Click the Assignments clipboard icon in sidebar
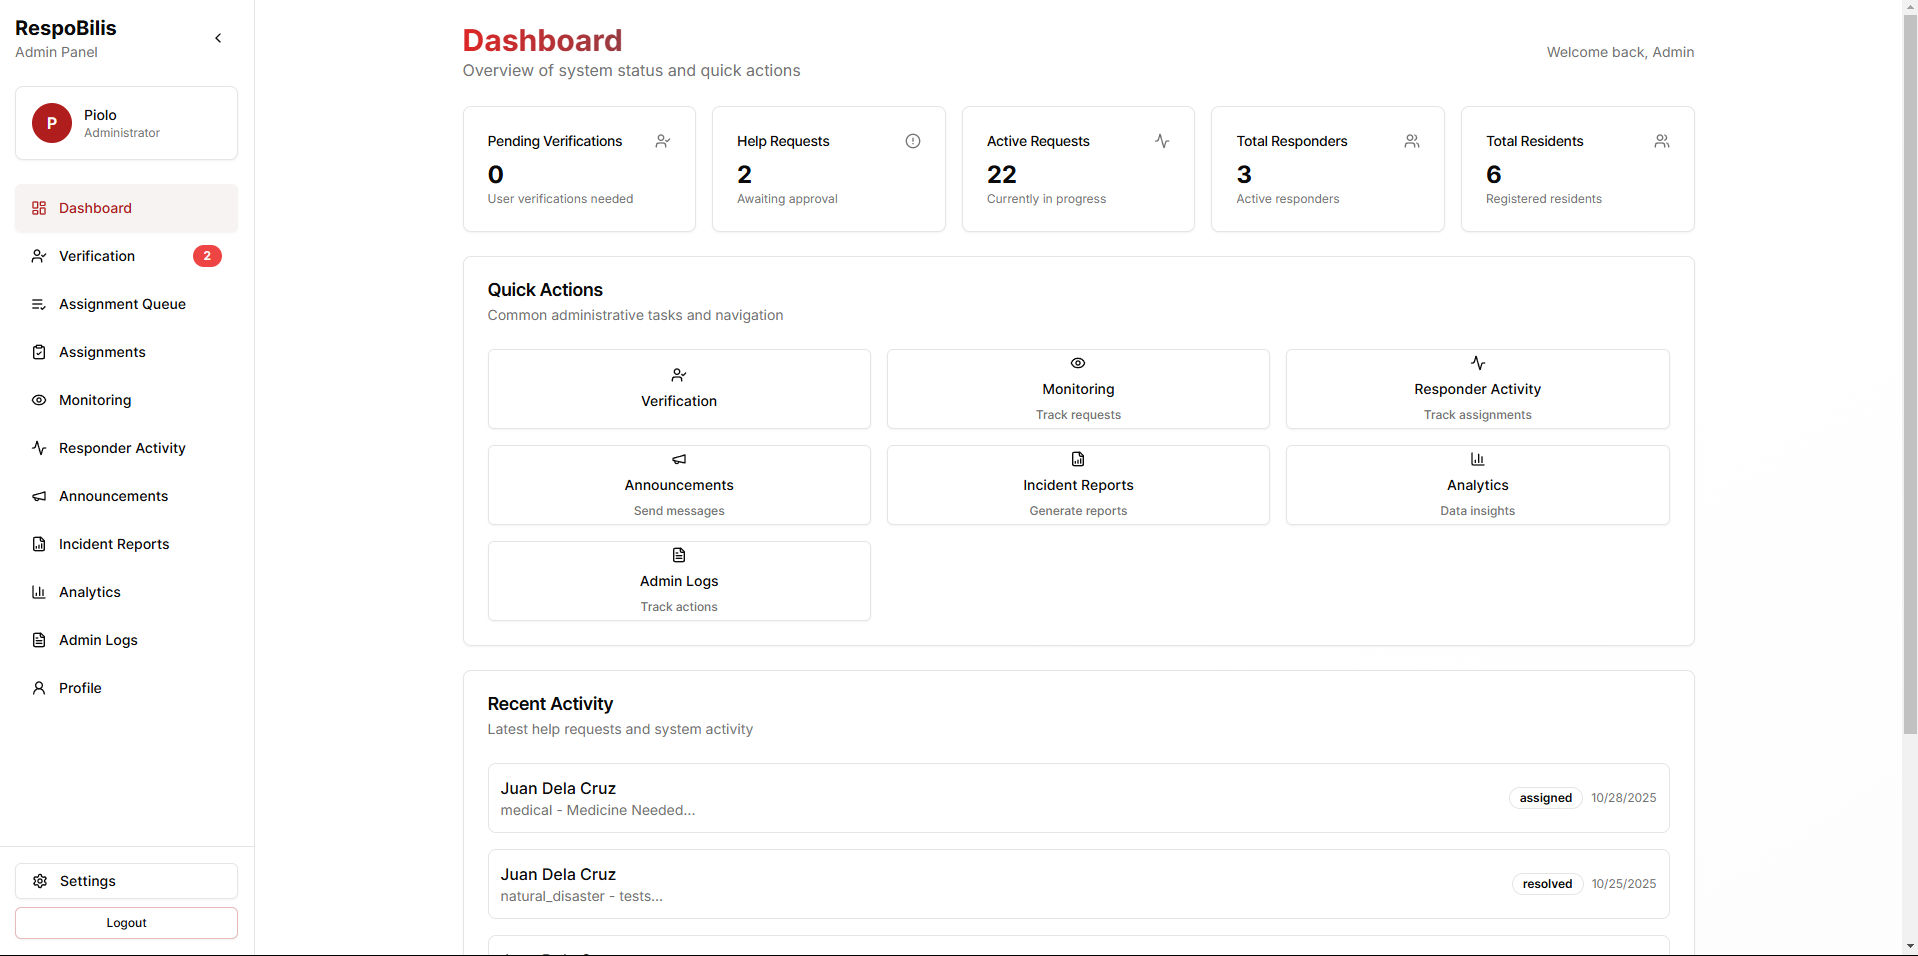Image resolution: width=1918 pixels, height=956 pixels. tap(39, 352)
